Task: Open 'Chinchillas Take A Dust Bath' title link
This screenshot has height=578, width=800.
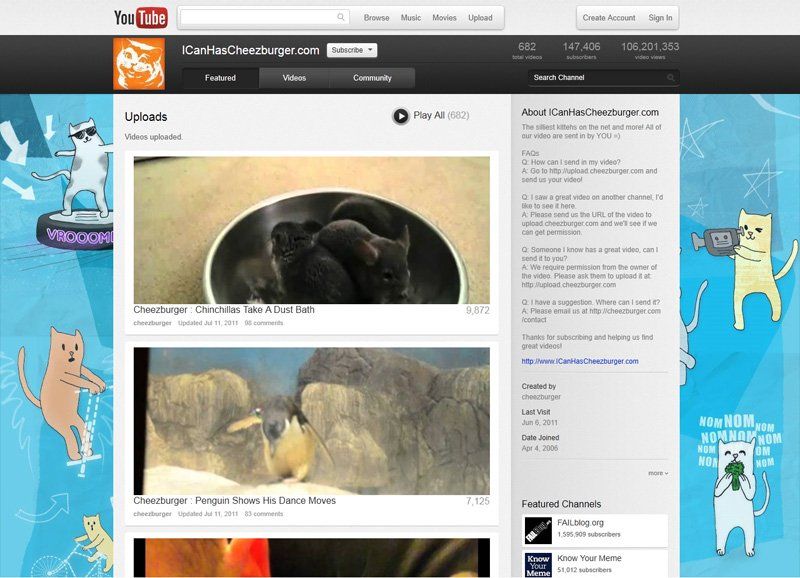Action: [224, 310]
